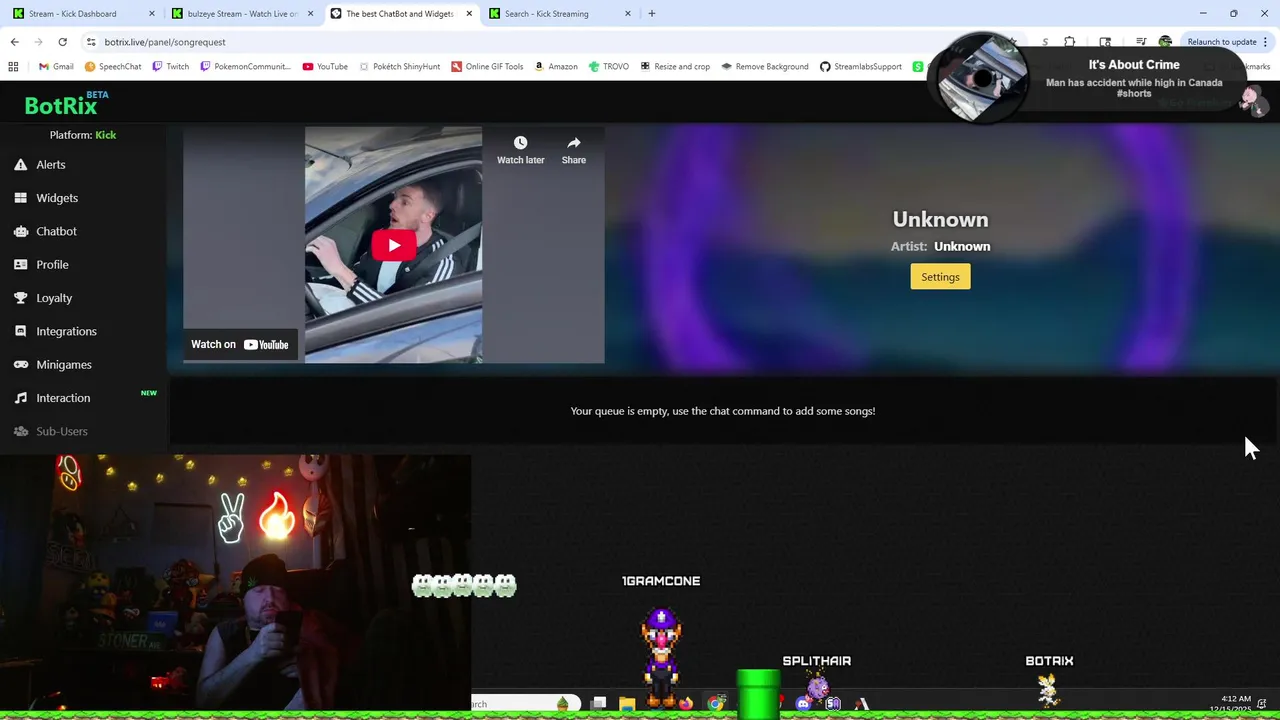Open the media control icon in toolbar
Viewport: 1280px width, 720px height.
pos(1141,42)
